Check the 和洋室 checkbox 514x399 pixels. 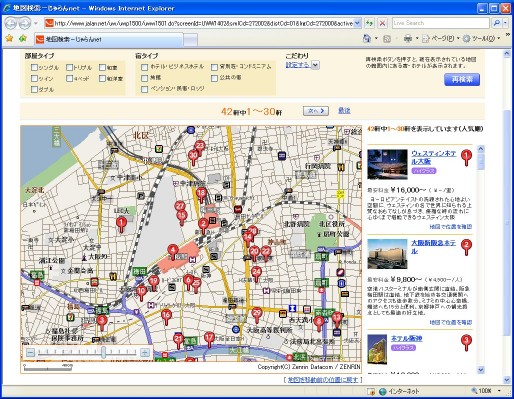point(102,78)
